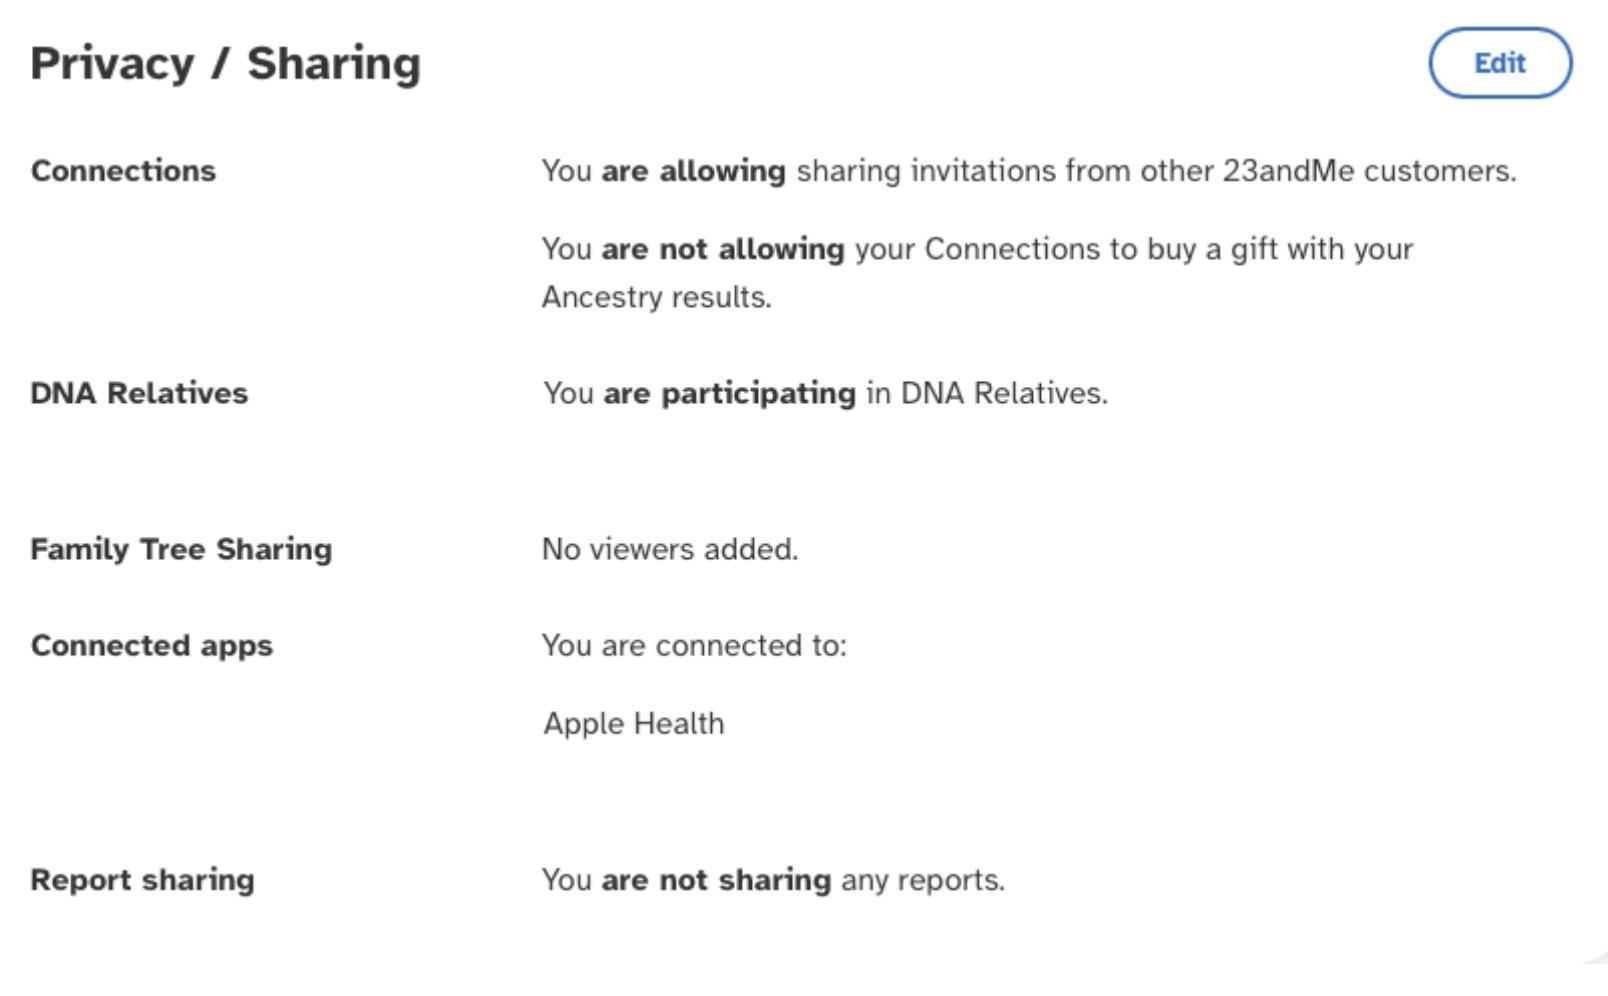This screenshot has height=996, width=1608.
Task: Click the bold "are not allowing" text
Action: [722, 249]
